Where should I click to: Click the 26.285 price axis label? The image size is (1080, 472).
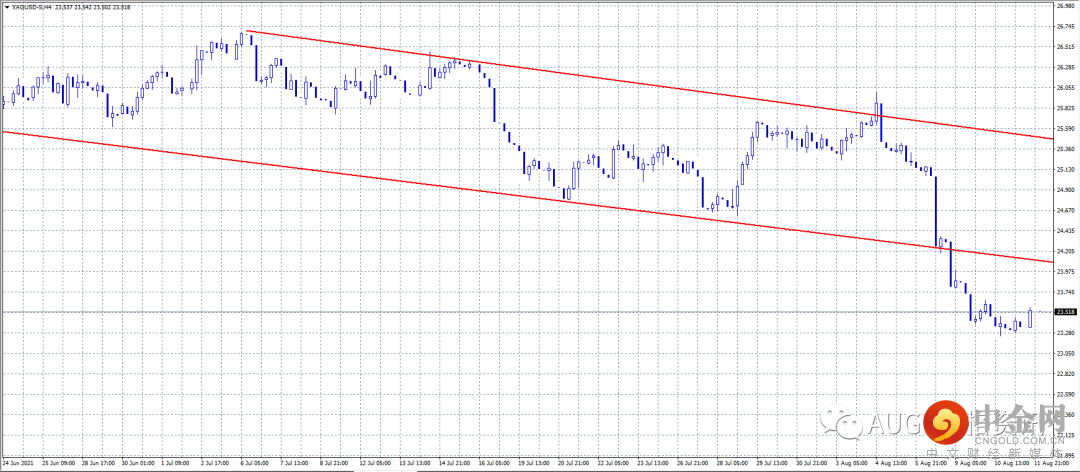pos(1066,68)
